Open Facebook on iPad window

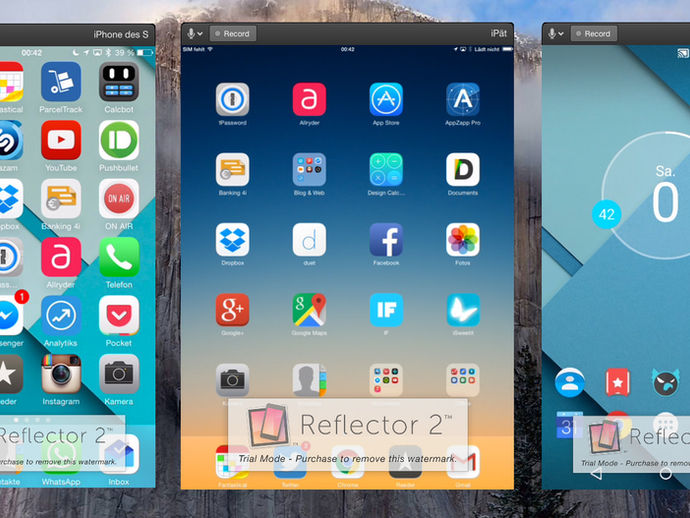click(386, 240)
